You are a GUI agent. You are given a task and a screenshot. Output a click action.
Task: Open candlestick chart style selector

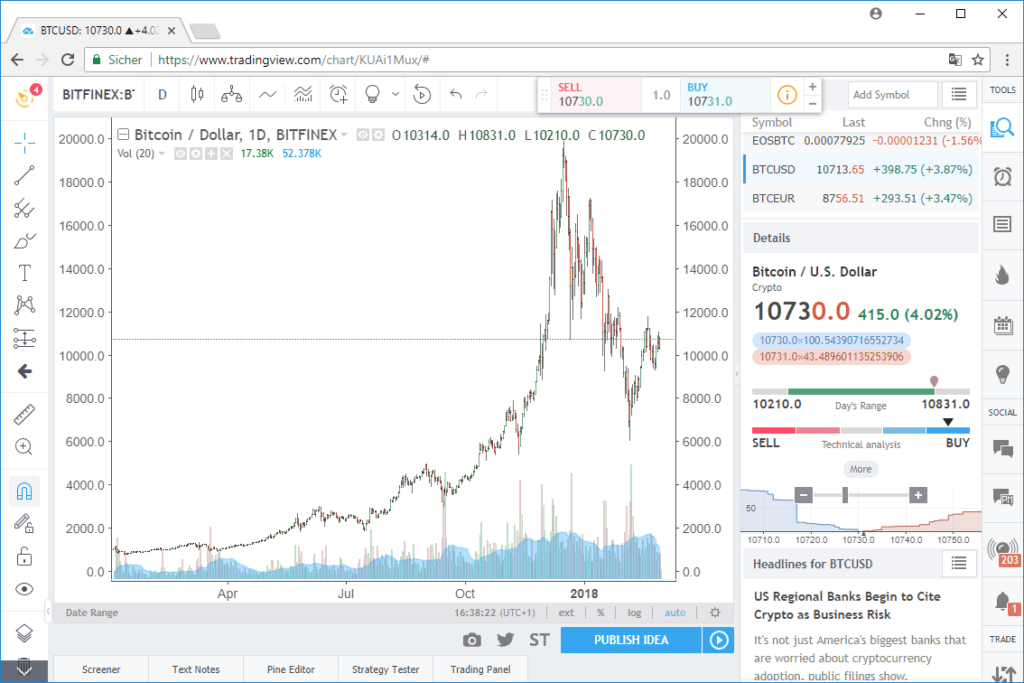(197, 95)
